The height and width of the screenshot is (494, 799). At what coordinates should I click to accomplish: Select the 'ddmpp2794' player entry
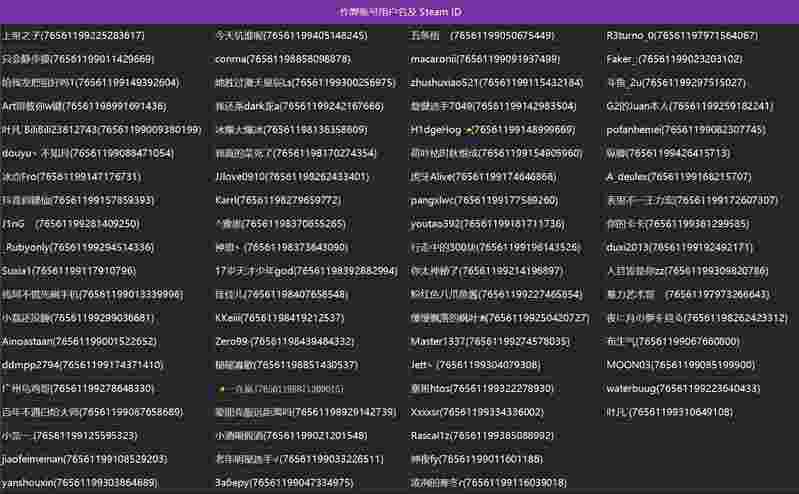click(x=82, y=365)
